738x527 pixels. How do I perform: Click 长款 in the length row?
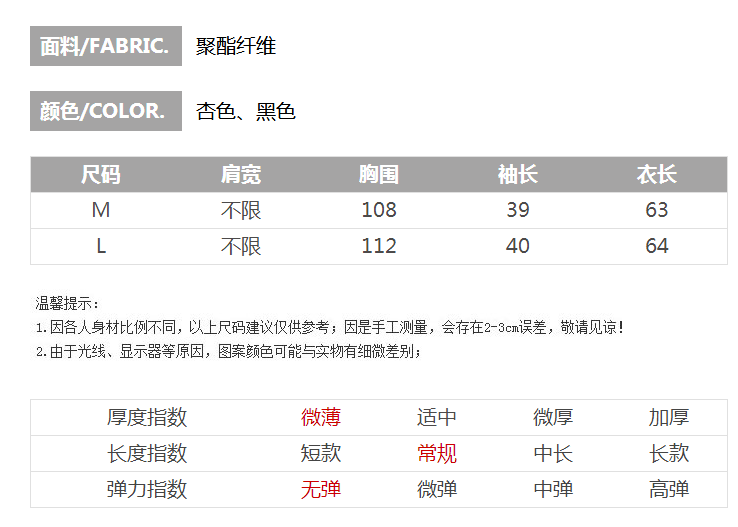[669, 454]
